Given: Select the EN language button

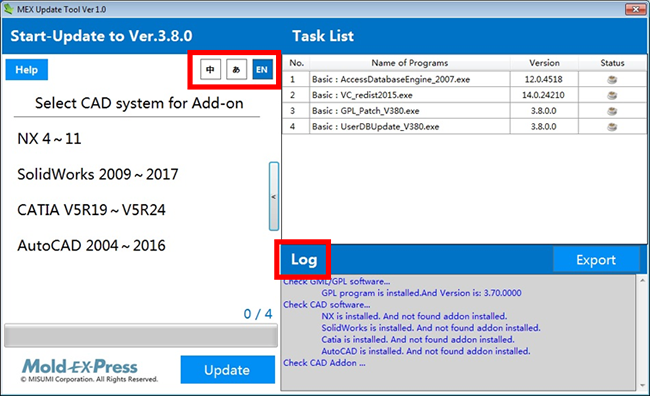Looking at the screenshot, I should (262, 69).
